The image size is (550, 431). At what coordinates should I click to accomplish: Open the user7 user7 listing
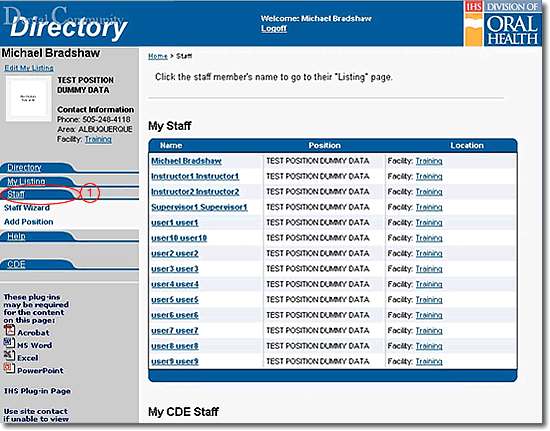(175, 331)
